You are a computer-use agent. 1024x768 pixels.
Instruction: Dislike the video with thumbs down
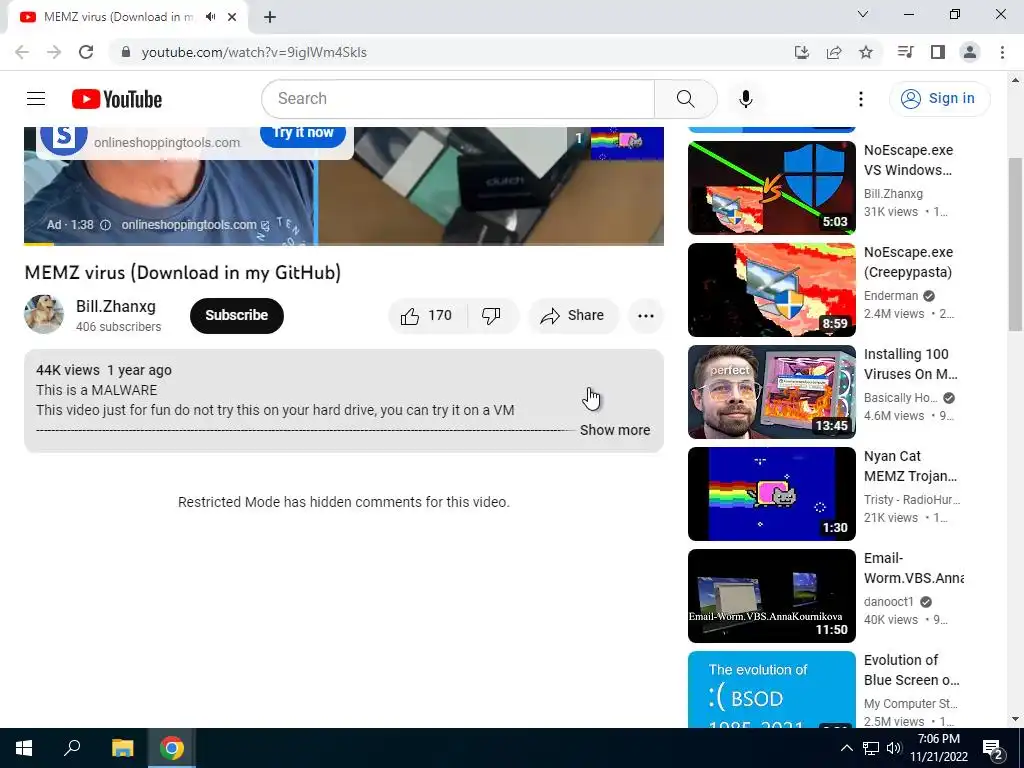pos(491,315)
